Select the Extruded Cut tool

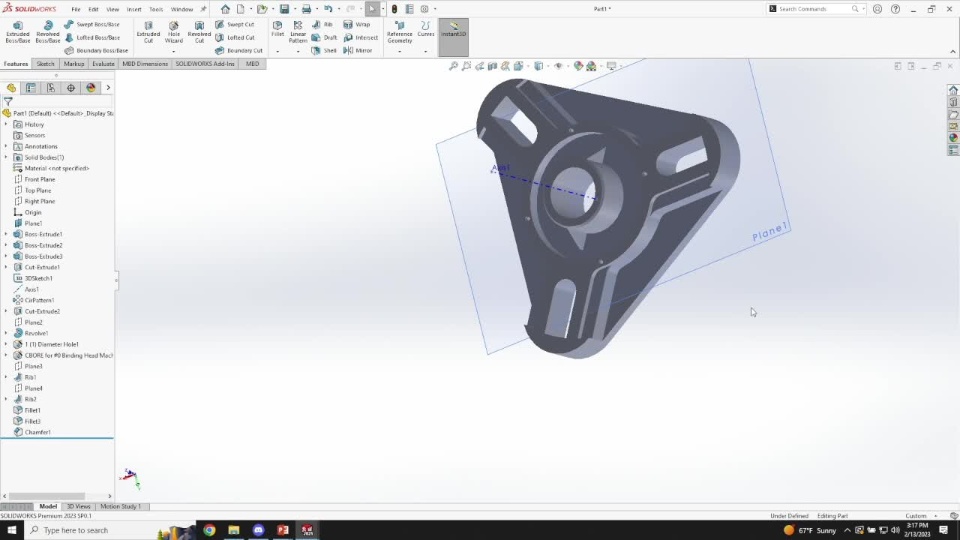click(x=148, y=32)
